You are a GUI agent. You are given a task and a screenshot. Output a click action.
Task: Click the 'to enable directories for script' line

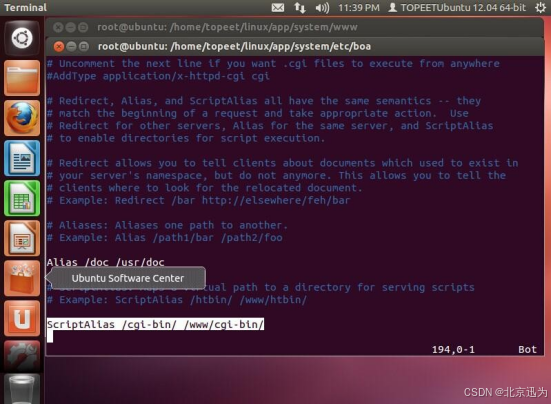coord(186,138)
